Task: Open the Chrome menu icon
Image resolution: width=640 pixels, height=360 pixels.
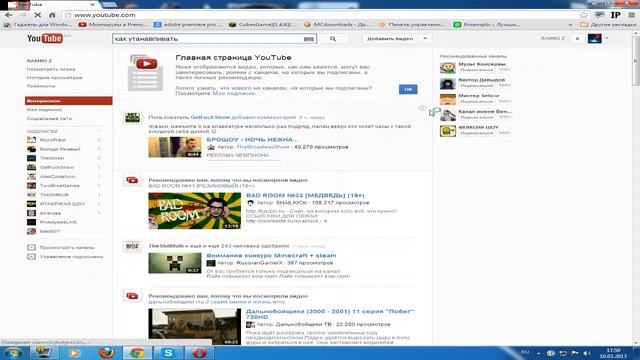Action: 631,15
